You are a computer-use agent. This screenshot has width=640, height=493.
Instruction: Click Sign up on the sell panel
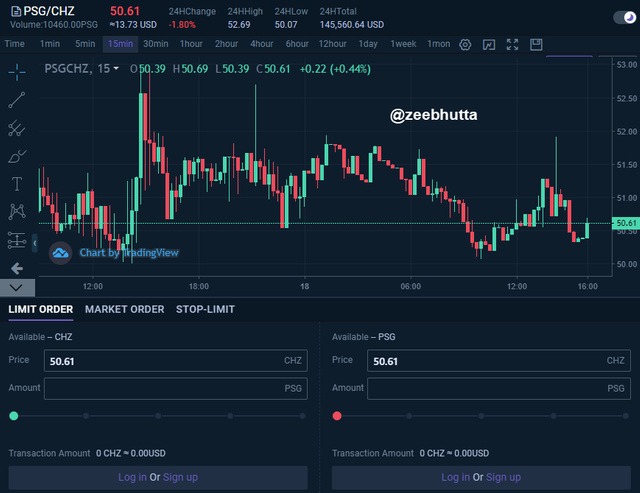[x=504, y=477]
